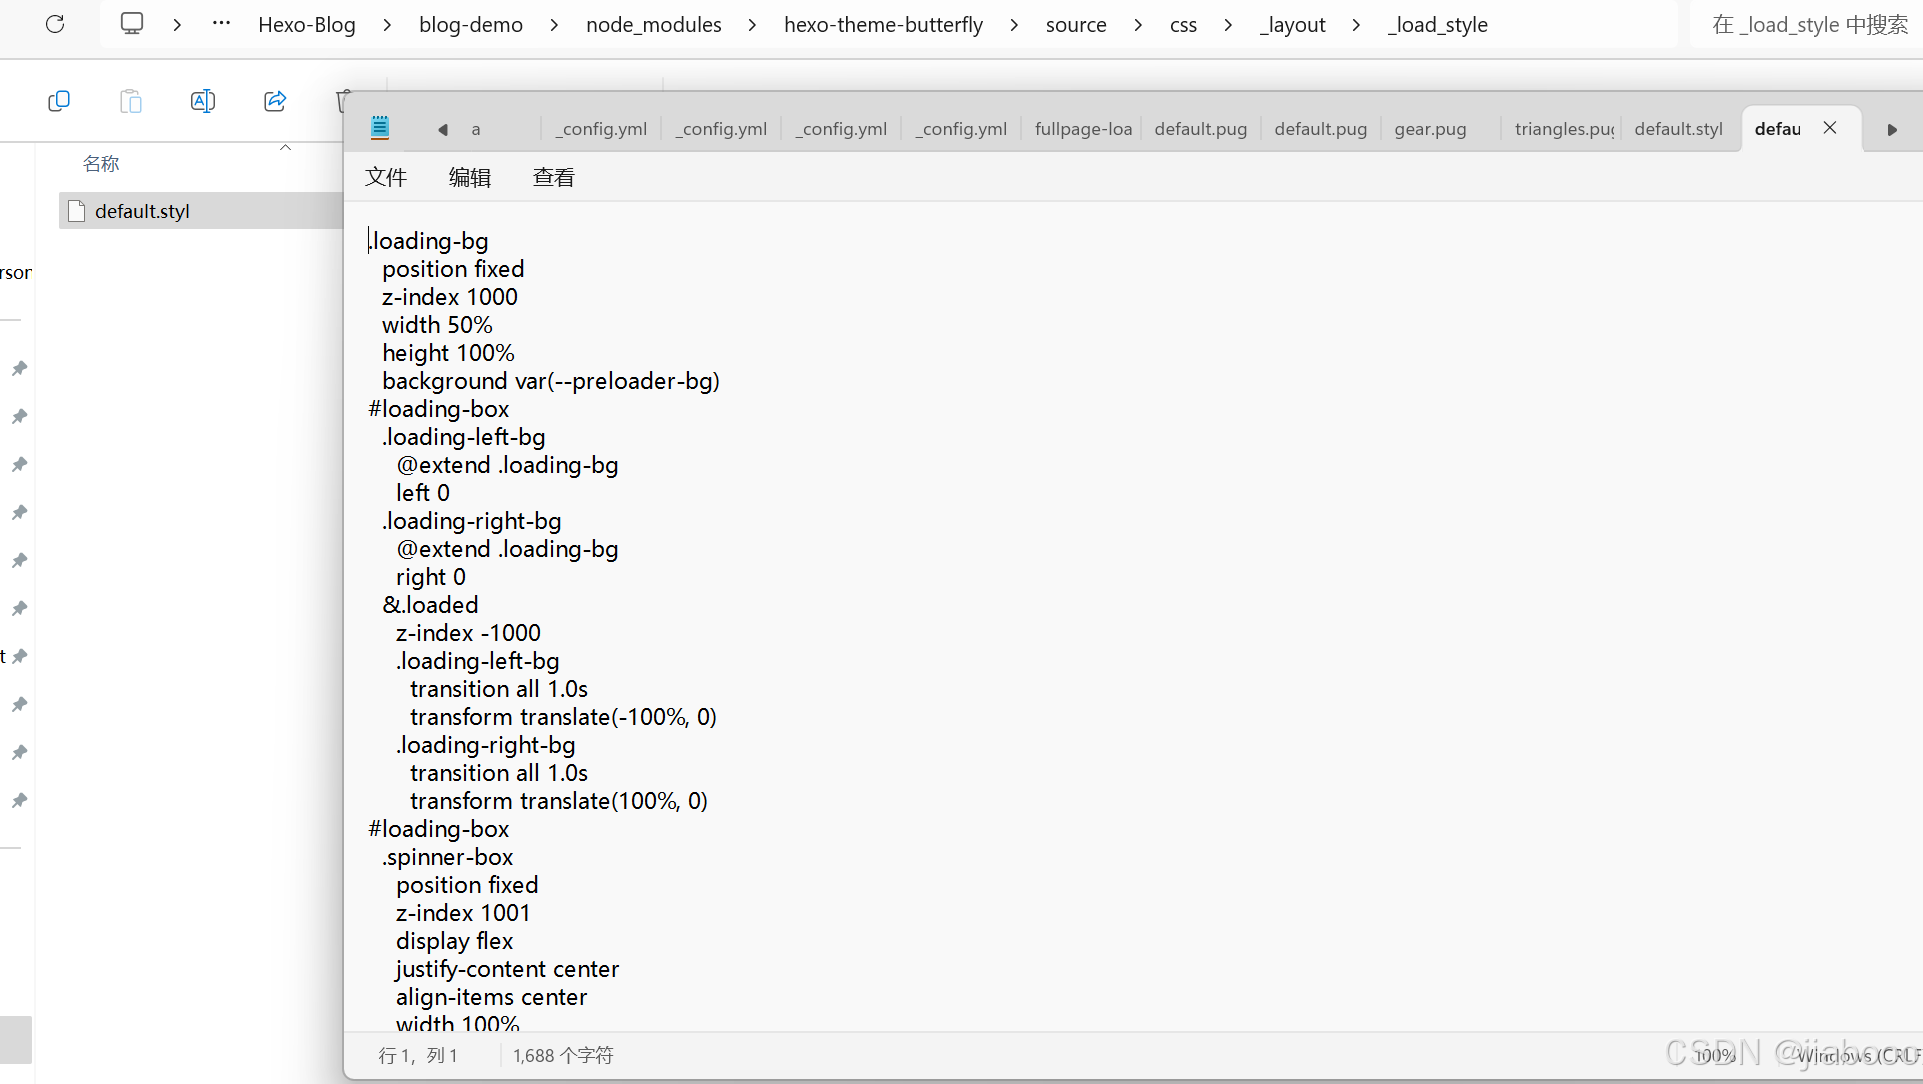Screen dimensions: 1923x1084
Task: Click the Windows (CRLF) status entry
Action: 1858,1055
